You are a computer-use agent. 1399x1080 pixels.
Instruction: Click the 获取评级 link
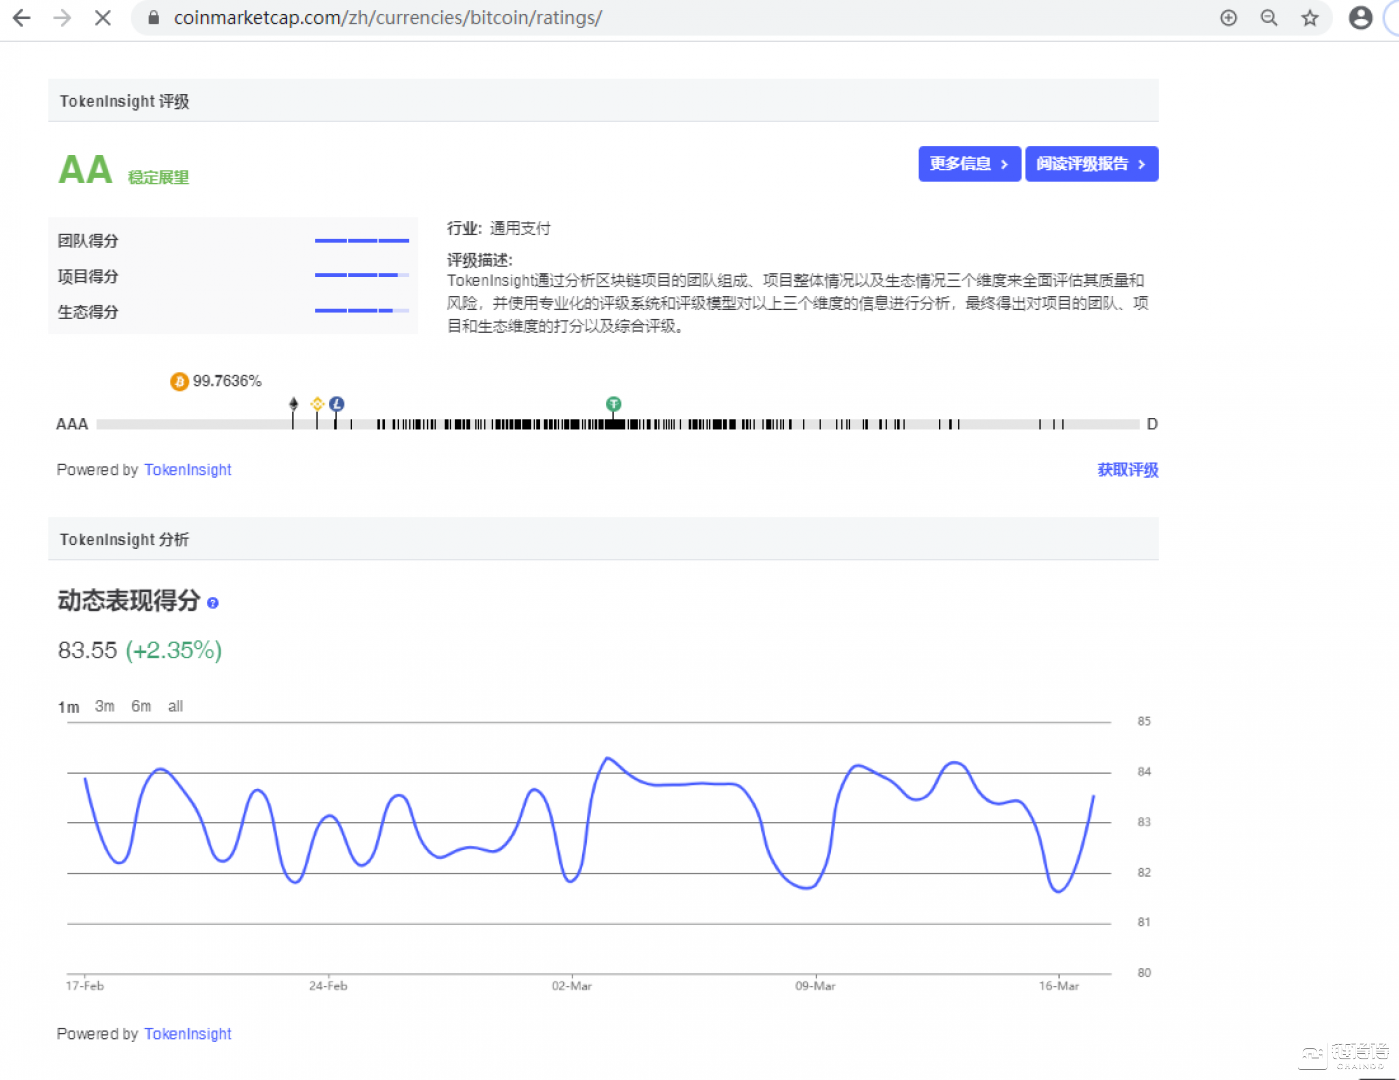coord(1128,470)
